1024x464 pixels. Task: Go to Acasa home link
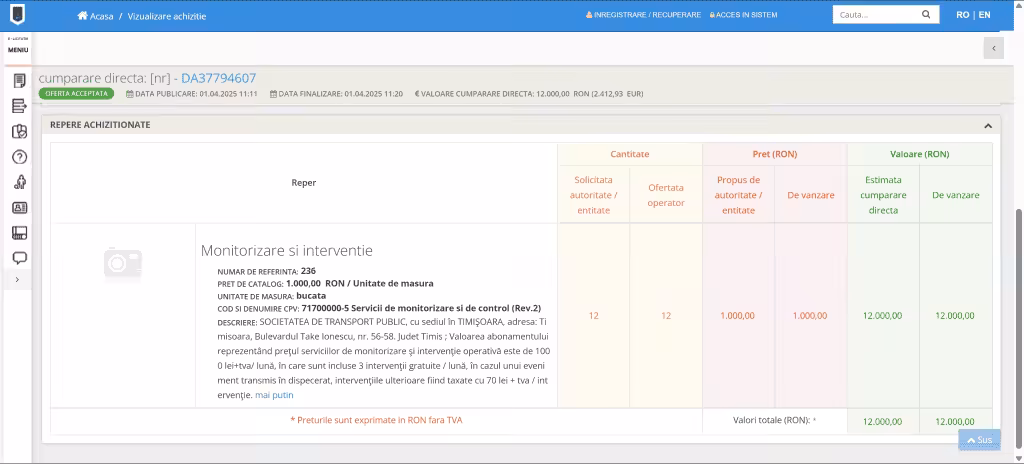point(95,16)
